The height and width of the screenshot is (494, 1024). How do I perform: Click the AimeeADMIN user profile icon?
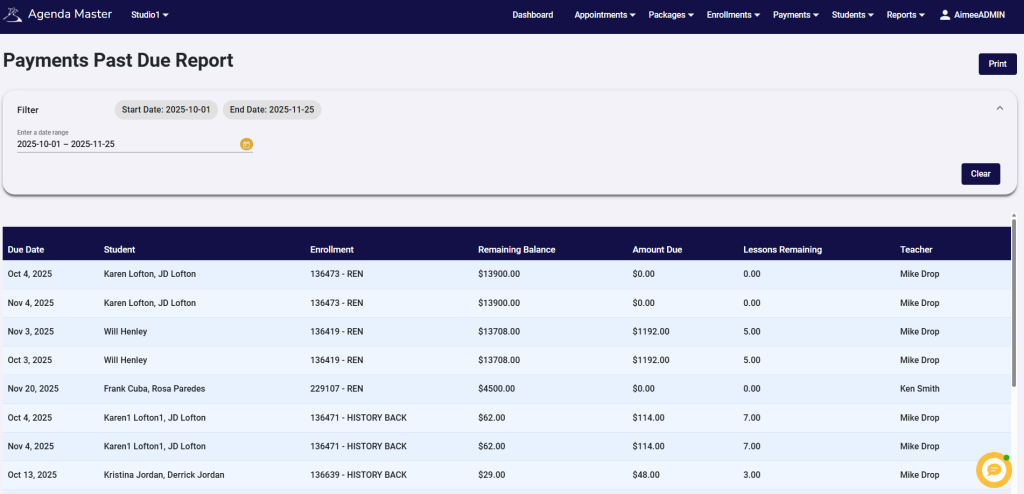pyautogui.click(x=945, y=15)
